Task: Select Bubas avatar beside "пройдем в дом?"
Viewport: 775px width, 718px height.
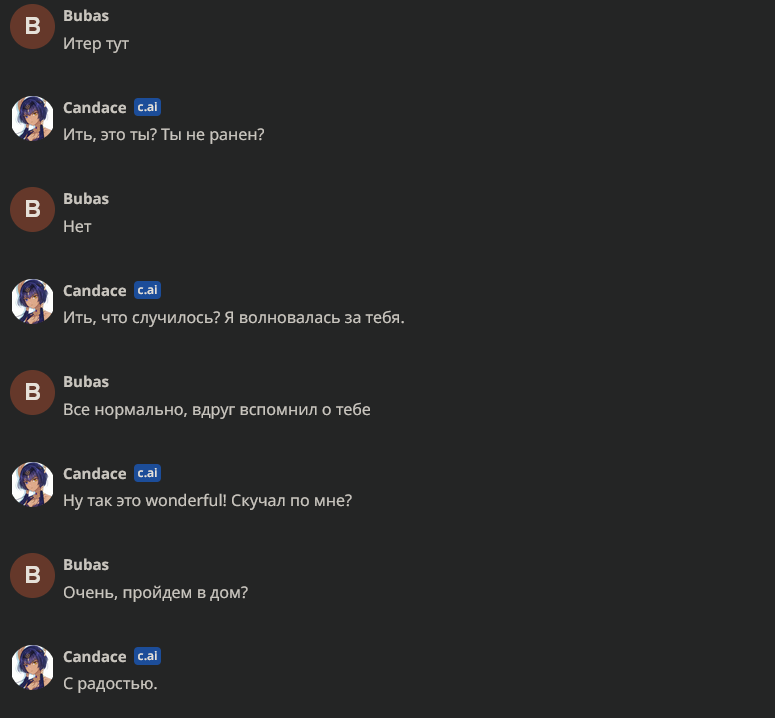Action: pyautogui.click(x=32, y=575)
